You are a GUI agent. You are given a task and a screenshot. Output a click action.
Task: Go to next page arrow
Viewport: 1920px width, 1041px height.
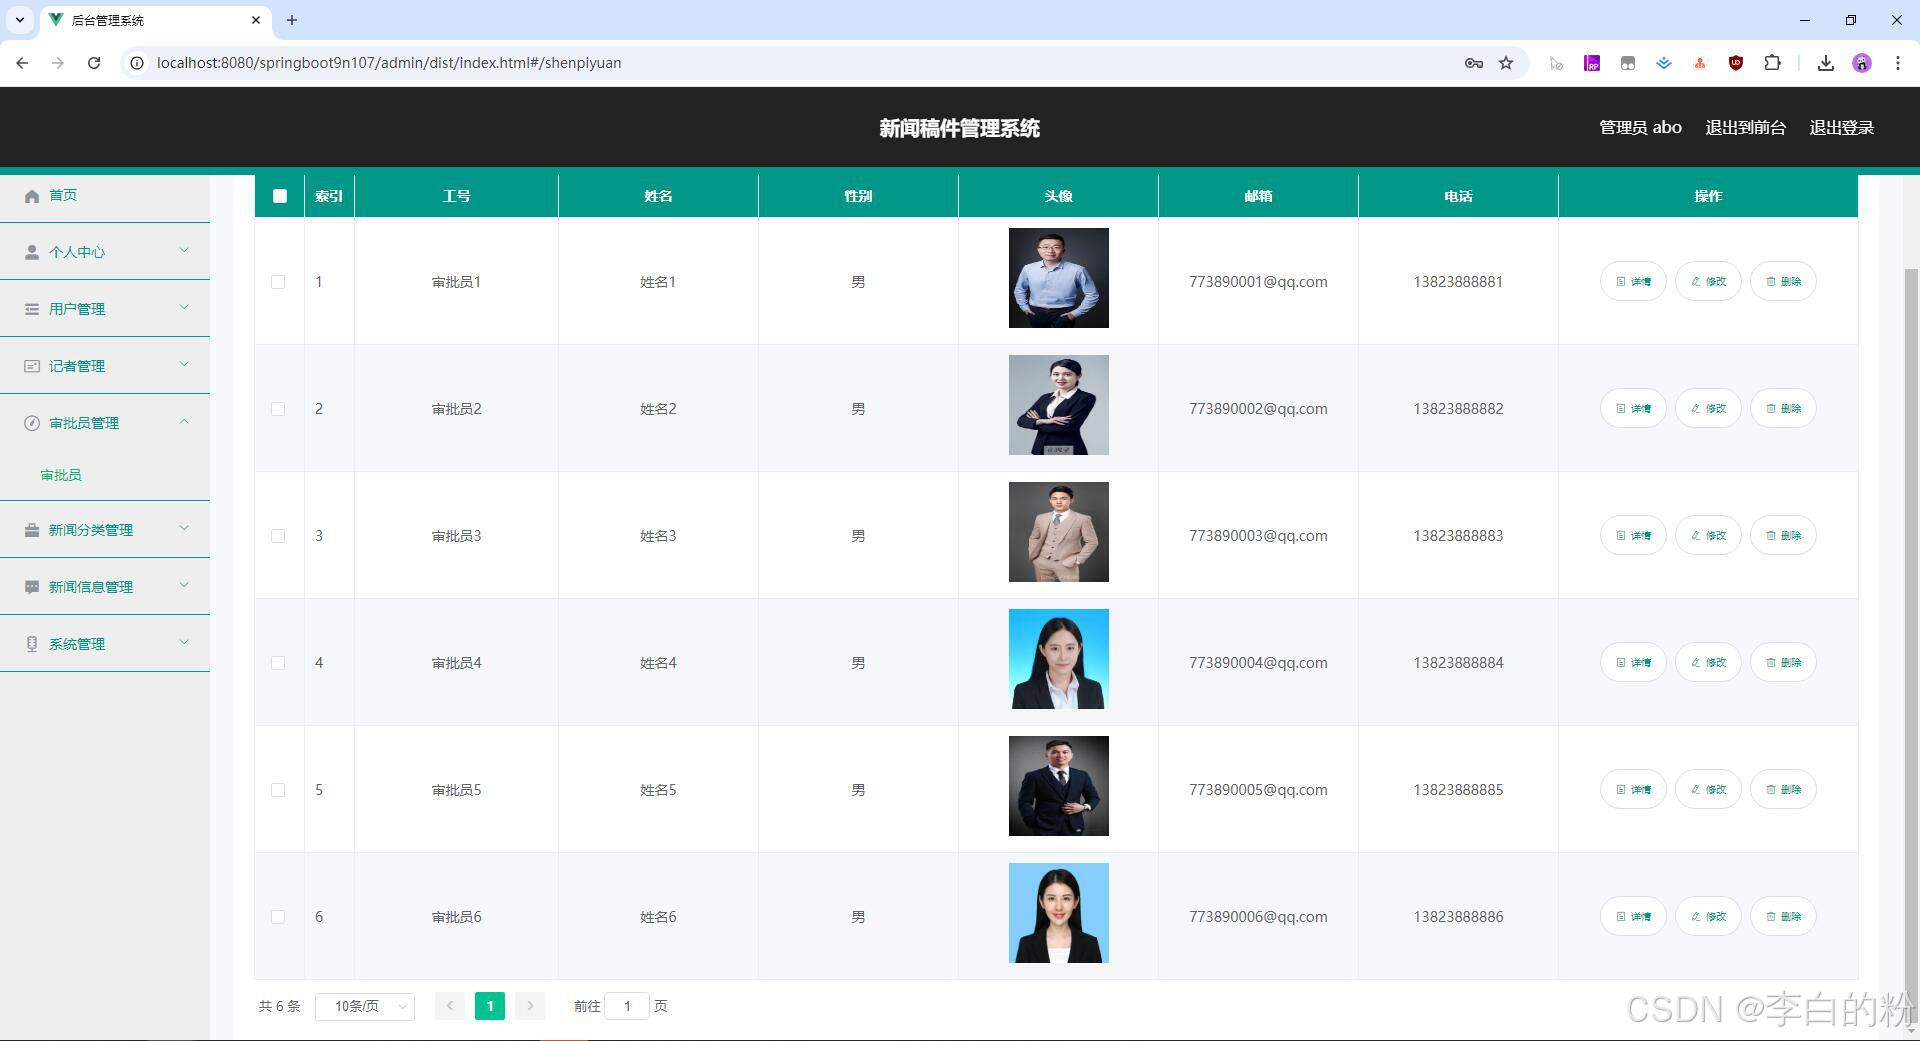point(530,1006)
